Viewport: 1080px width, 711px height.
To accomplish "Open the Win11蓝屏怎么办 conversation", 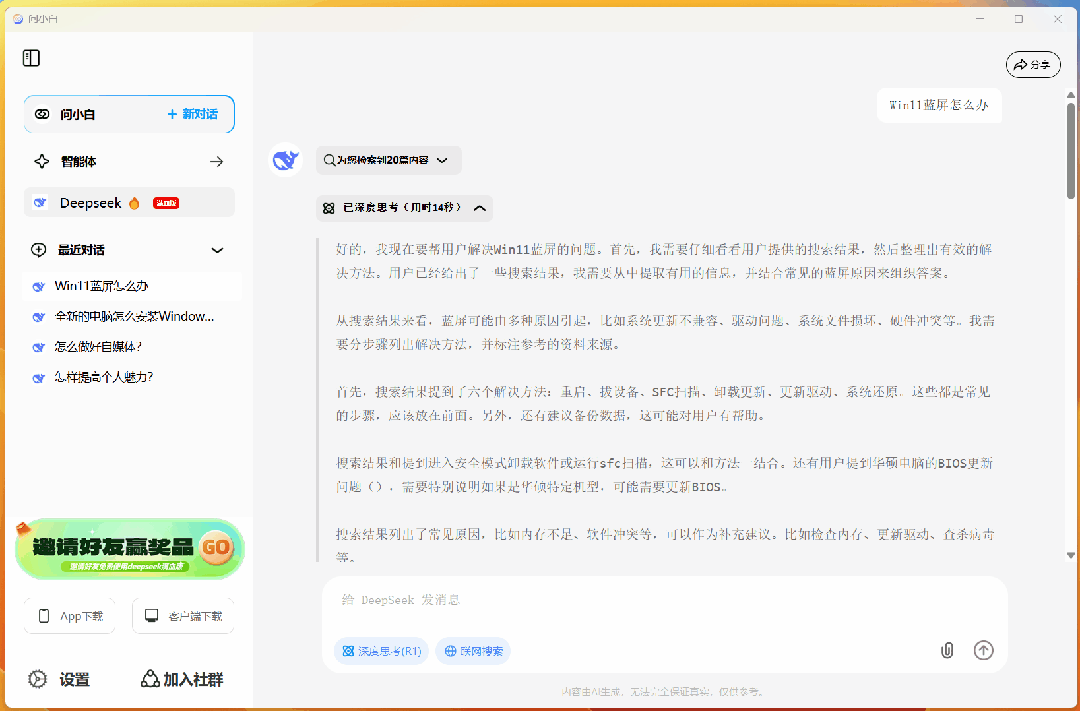I will [x=132, y=286].
